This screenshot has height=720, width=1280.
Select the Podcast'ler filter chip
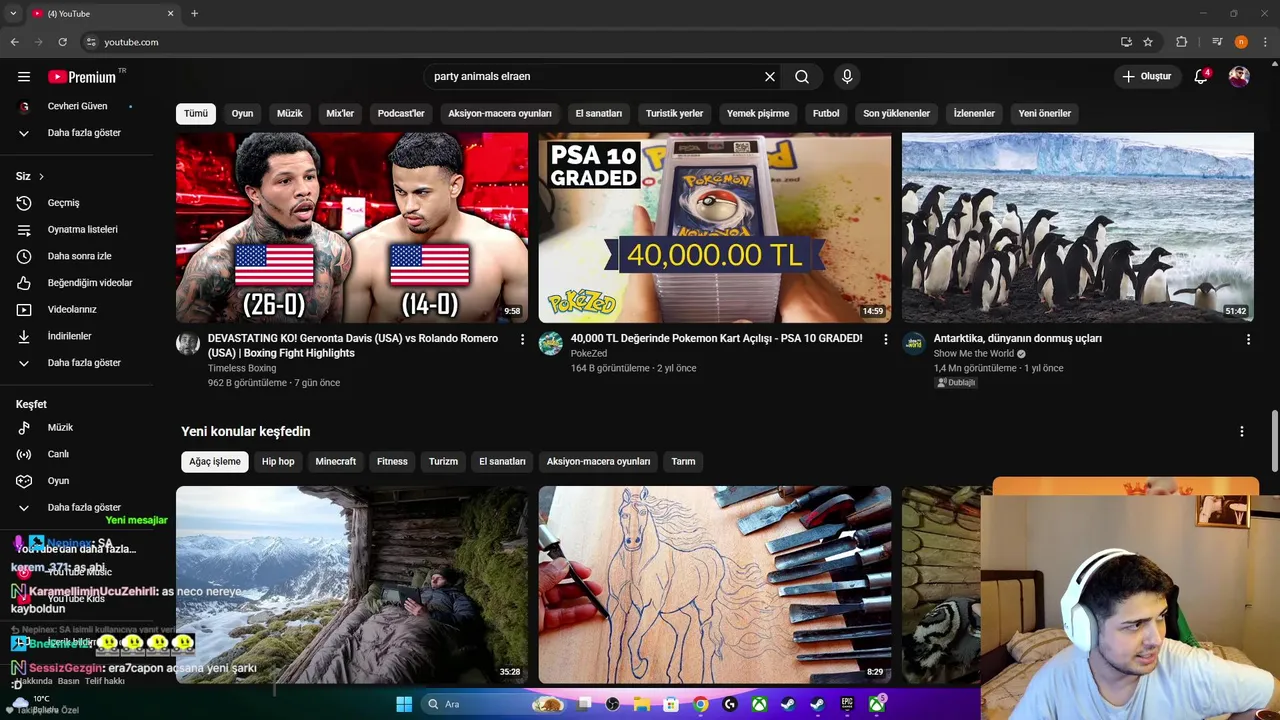coord(401,113)
